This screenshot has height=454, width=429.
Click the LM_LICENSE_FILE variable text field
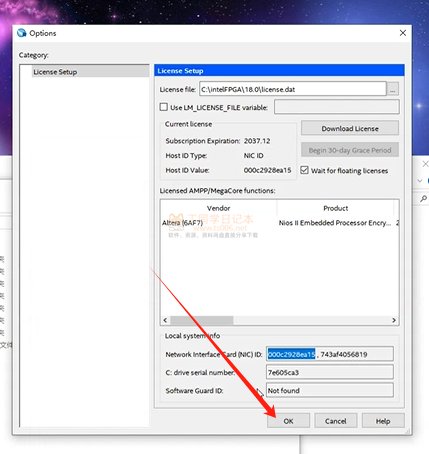[x=336, y=107]
